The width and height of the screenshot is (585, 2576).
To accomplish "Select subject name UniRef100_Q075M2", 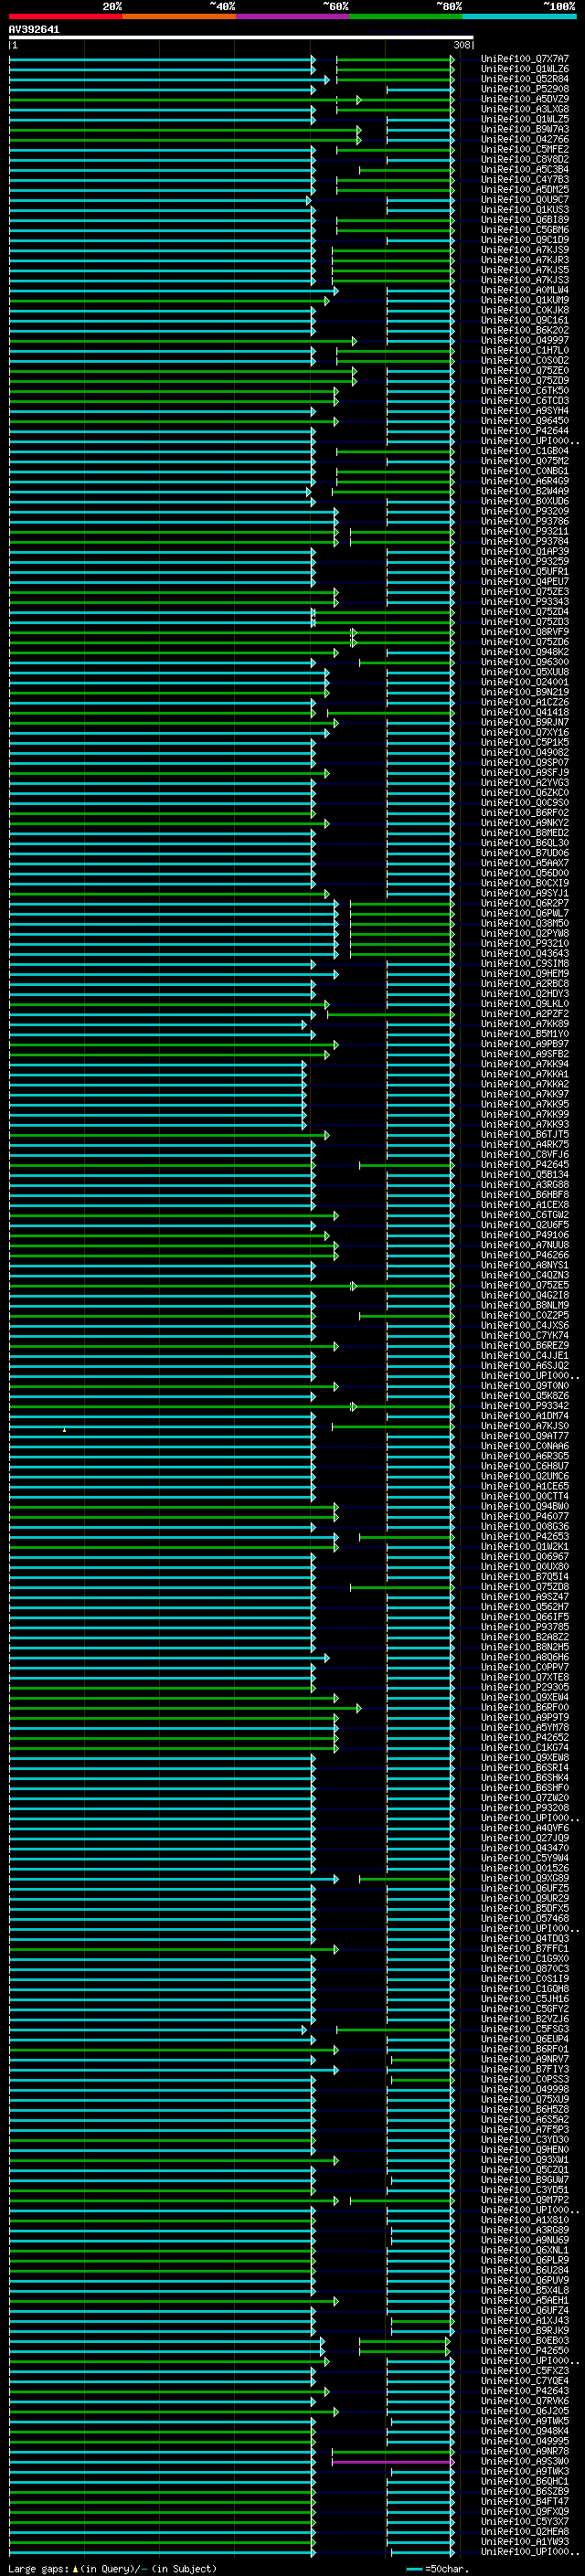I will (525, 461).
